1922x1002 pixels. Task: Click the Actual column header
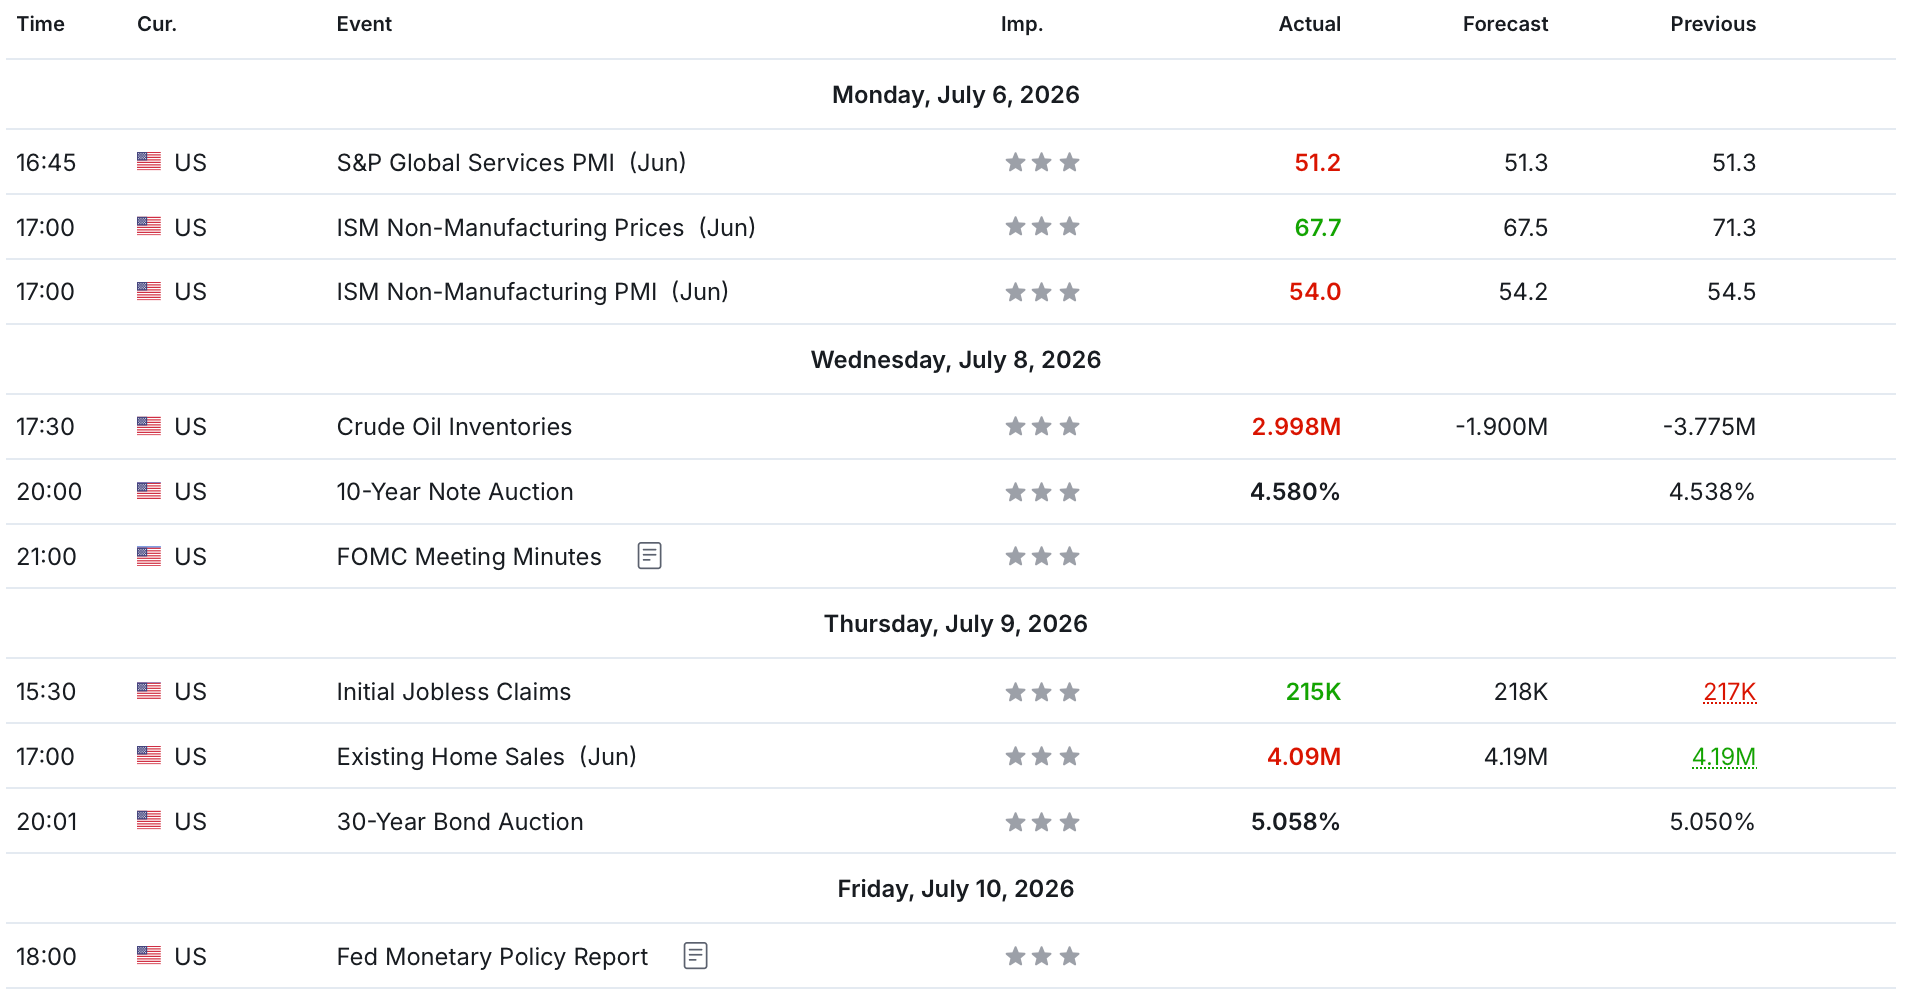coord(1309,24)
